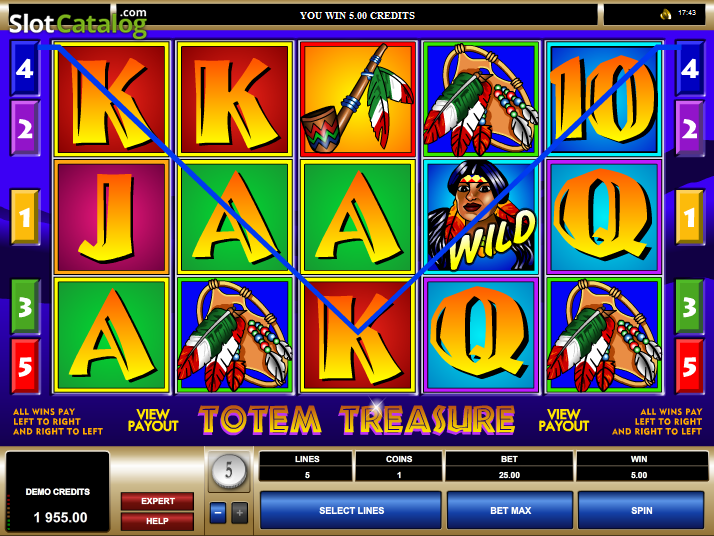Click the gold coins icon near clock
The width and height of the screenshot is (714, 536).
666,14
